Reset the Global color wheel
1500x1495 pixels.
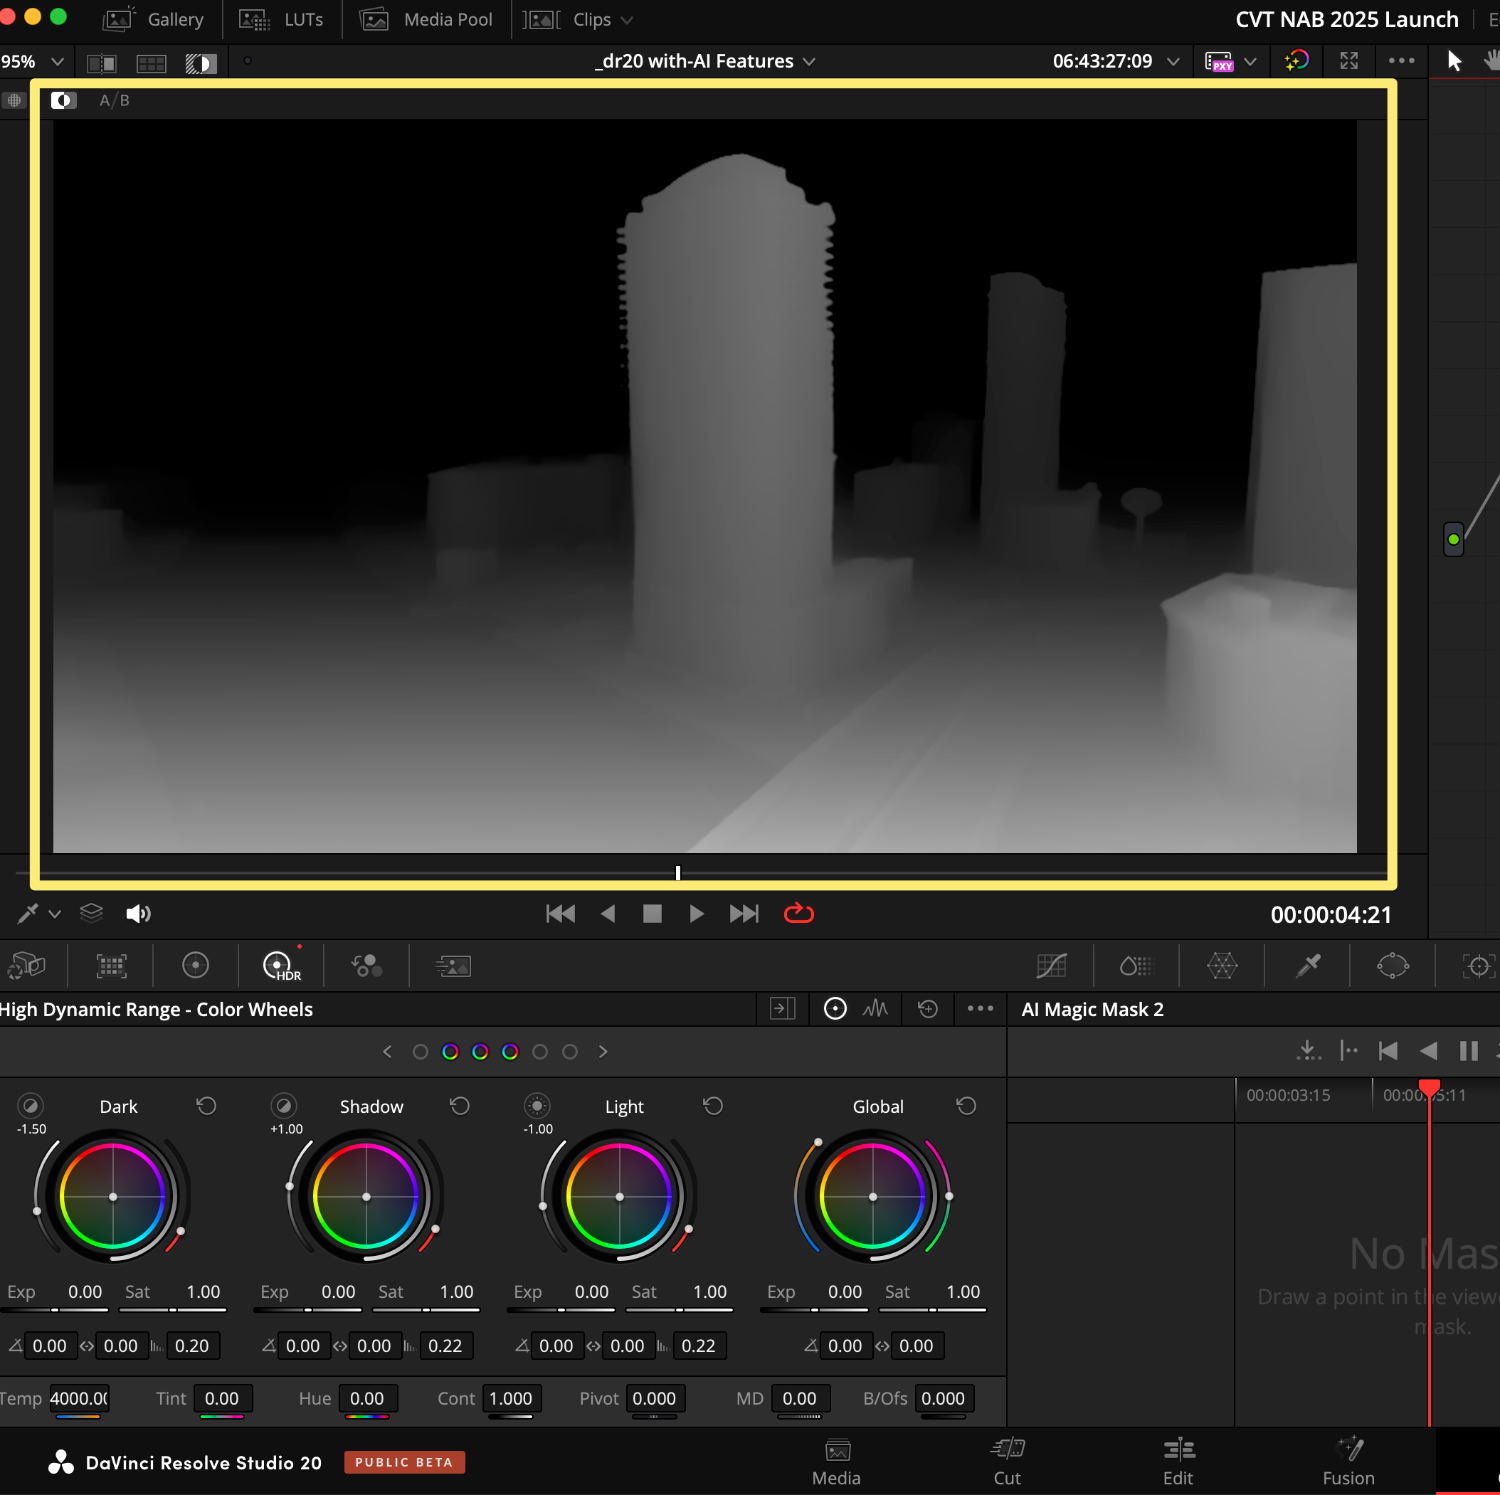coord(966,1106)
